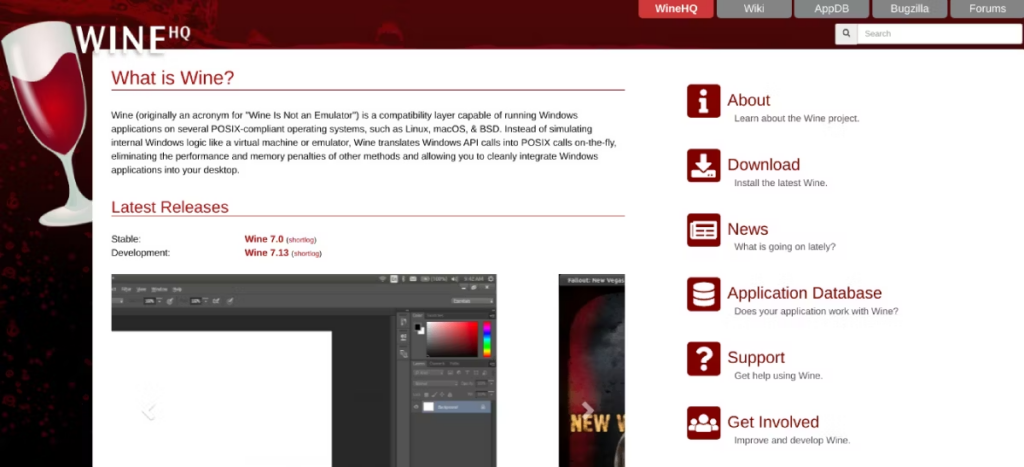The height and width of the screenshot is (467, 1024).
Task: Click "Improve and develop Wine." text
Action: [792, 440]
